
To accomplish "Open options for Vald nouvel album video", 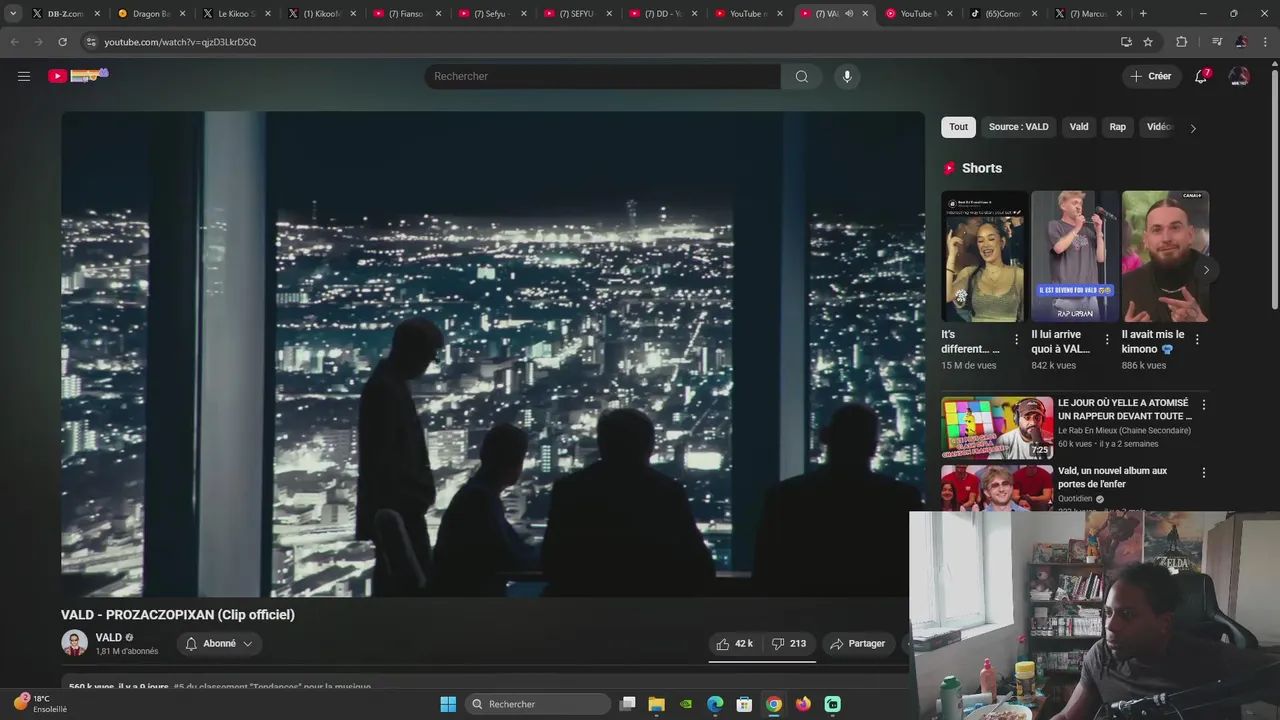I will 1204,472.
